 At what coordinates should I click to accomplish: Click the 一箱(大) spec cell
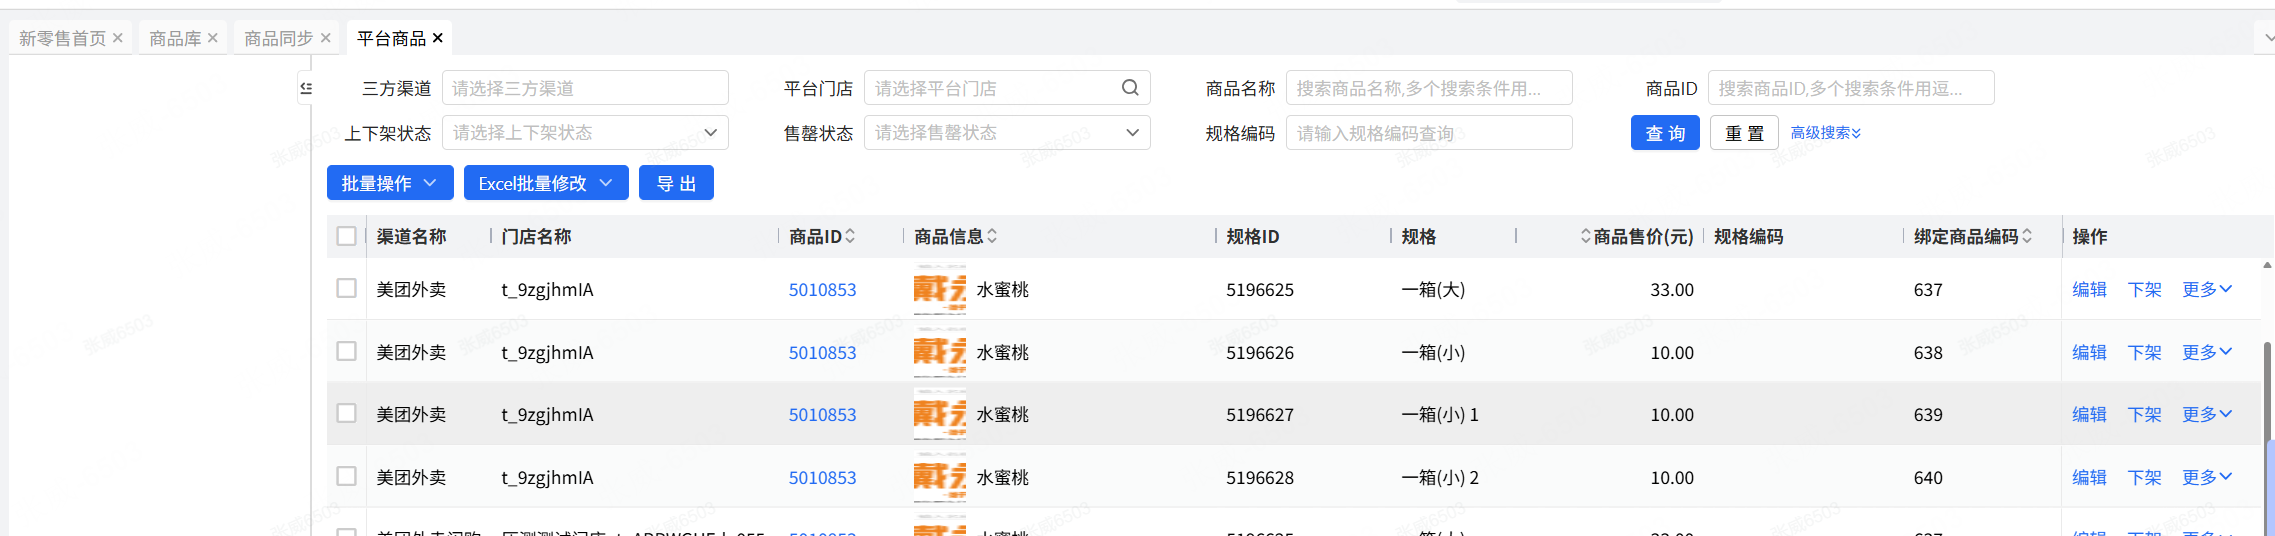pyautogui.click(x=1433, y=290)
